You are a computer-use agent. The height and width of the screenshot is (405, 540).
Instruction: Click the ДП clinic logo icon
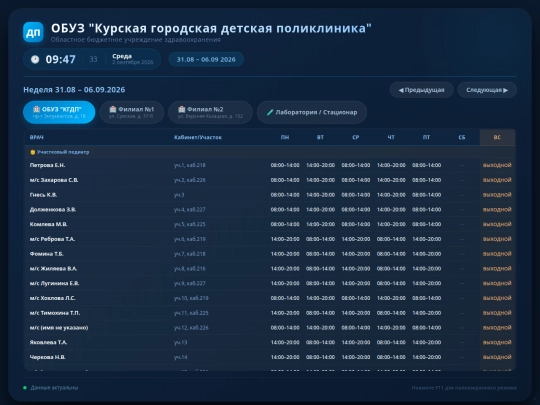[33, 32]
